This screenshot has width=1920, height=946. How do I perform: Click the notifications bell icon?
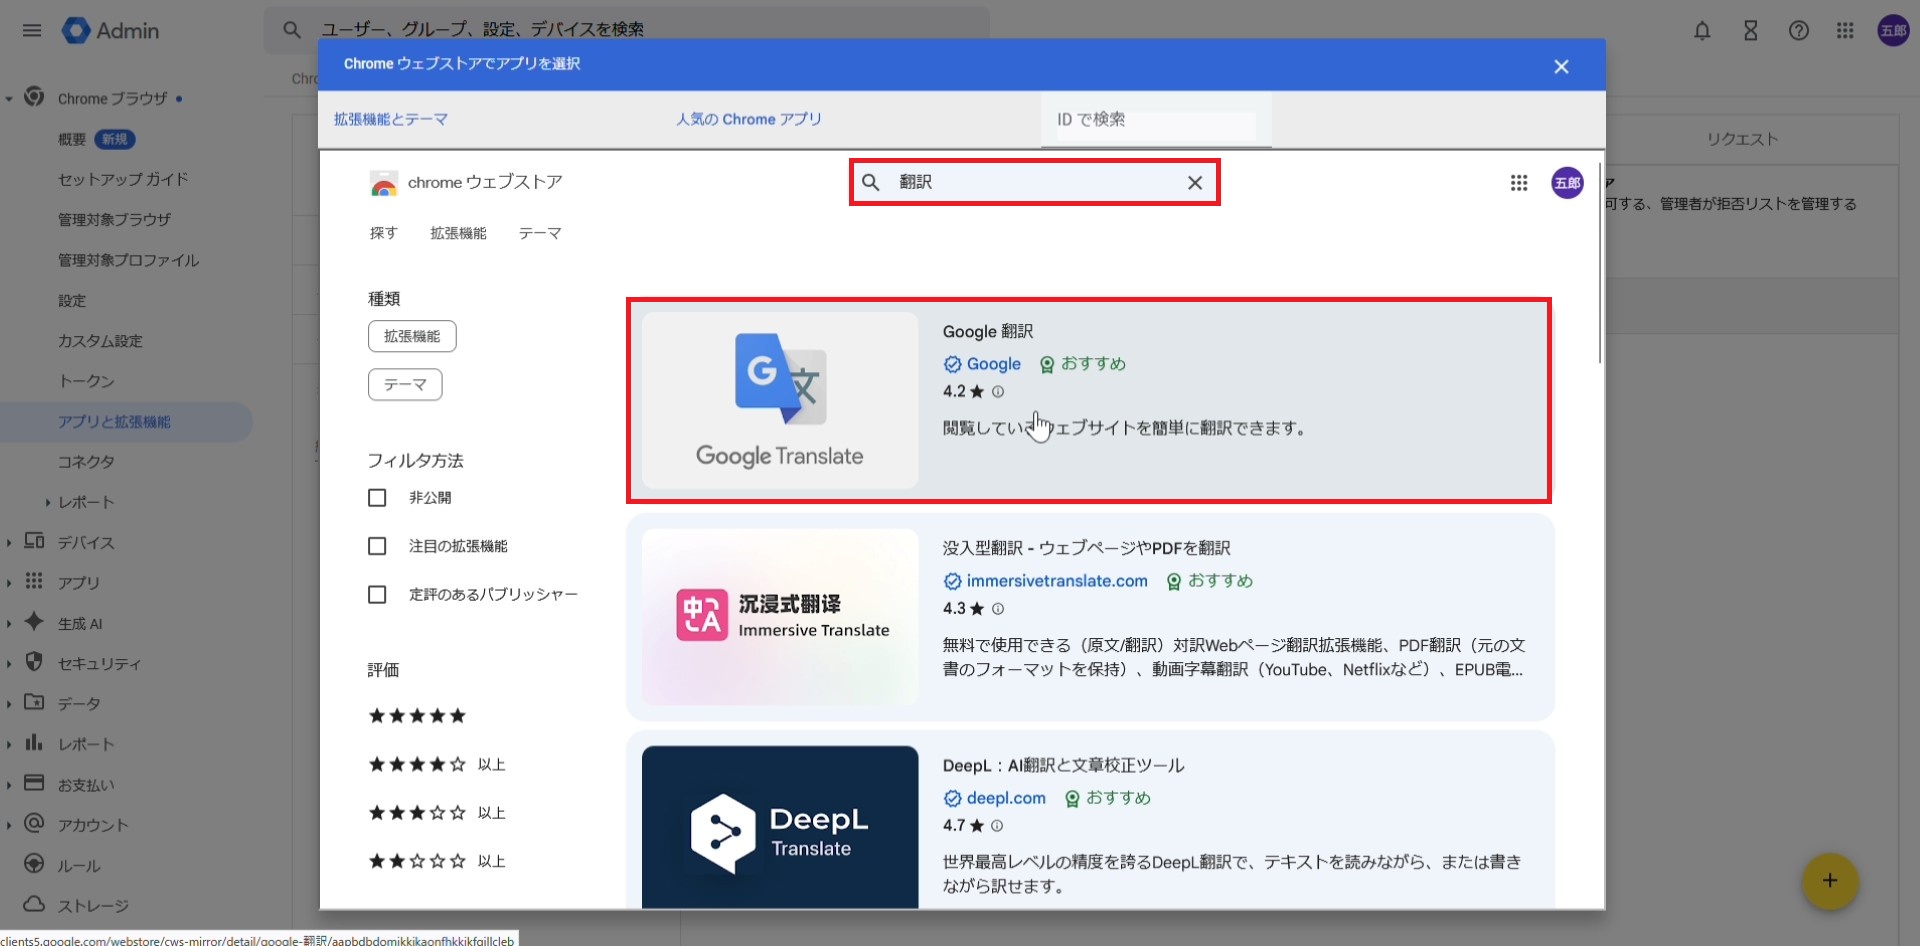coord(1702,31)
